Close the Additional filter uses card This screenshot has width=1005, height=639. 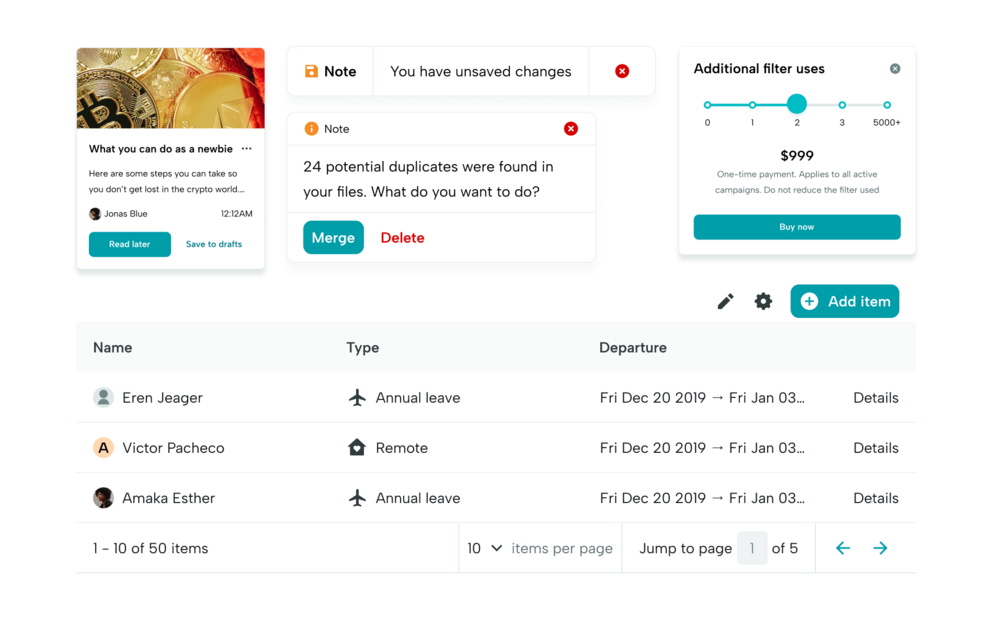click(895, 69)
